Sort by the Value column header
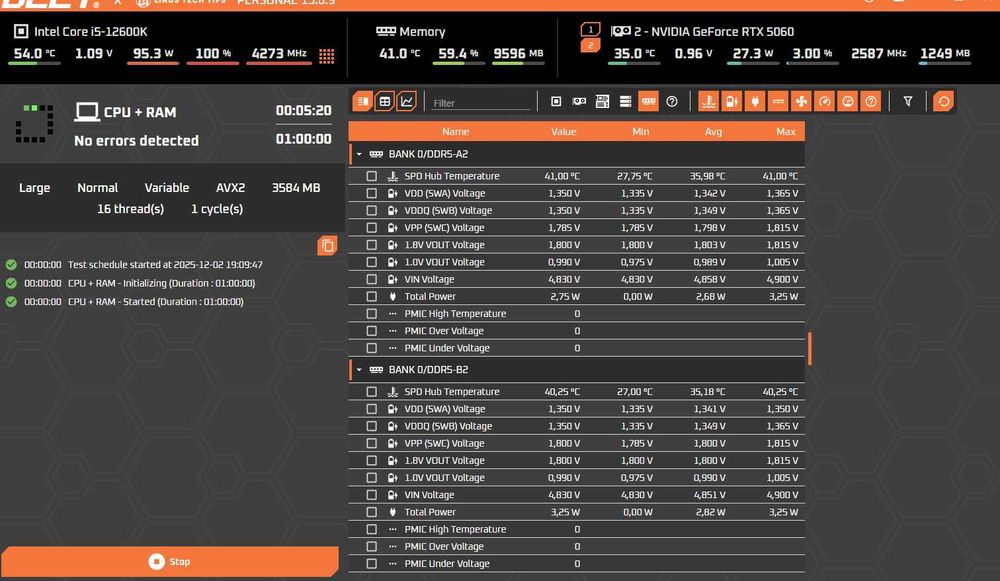Viewport: 1000px width, 581px height. coord(563,131)
